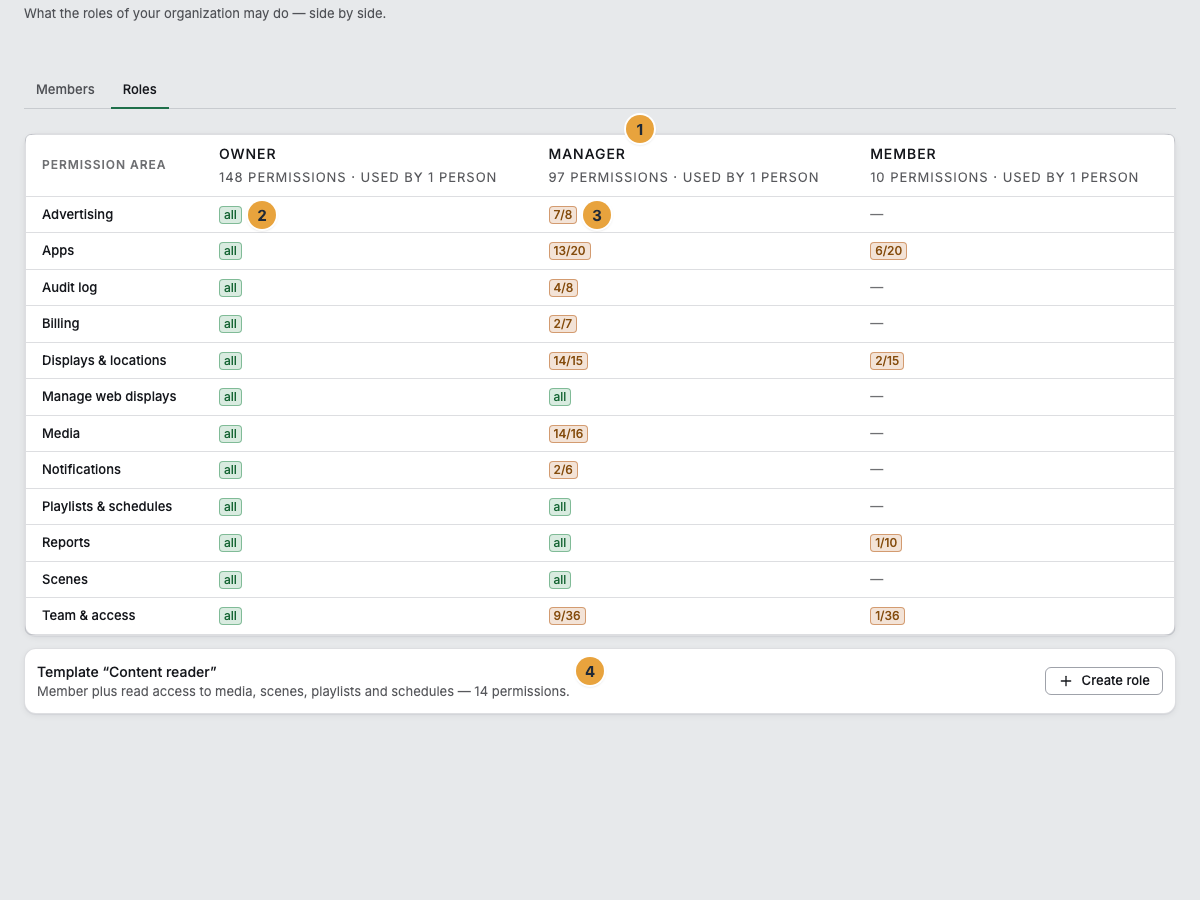Click the 4/8 Audit log badge
This screenshot has width=1200, height=900.
pyautogui.click(x=563, y=288)
